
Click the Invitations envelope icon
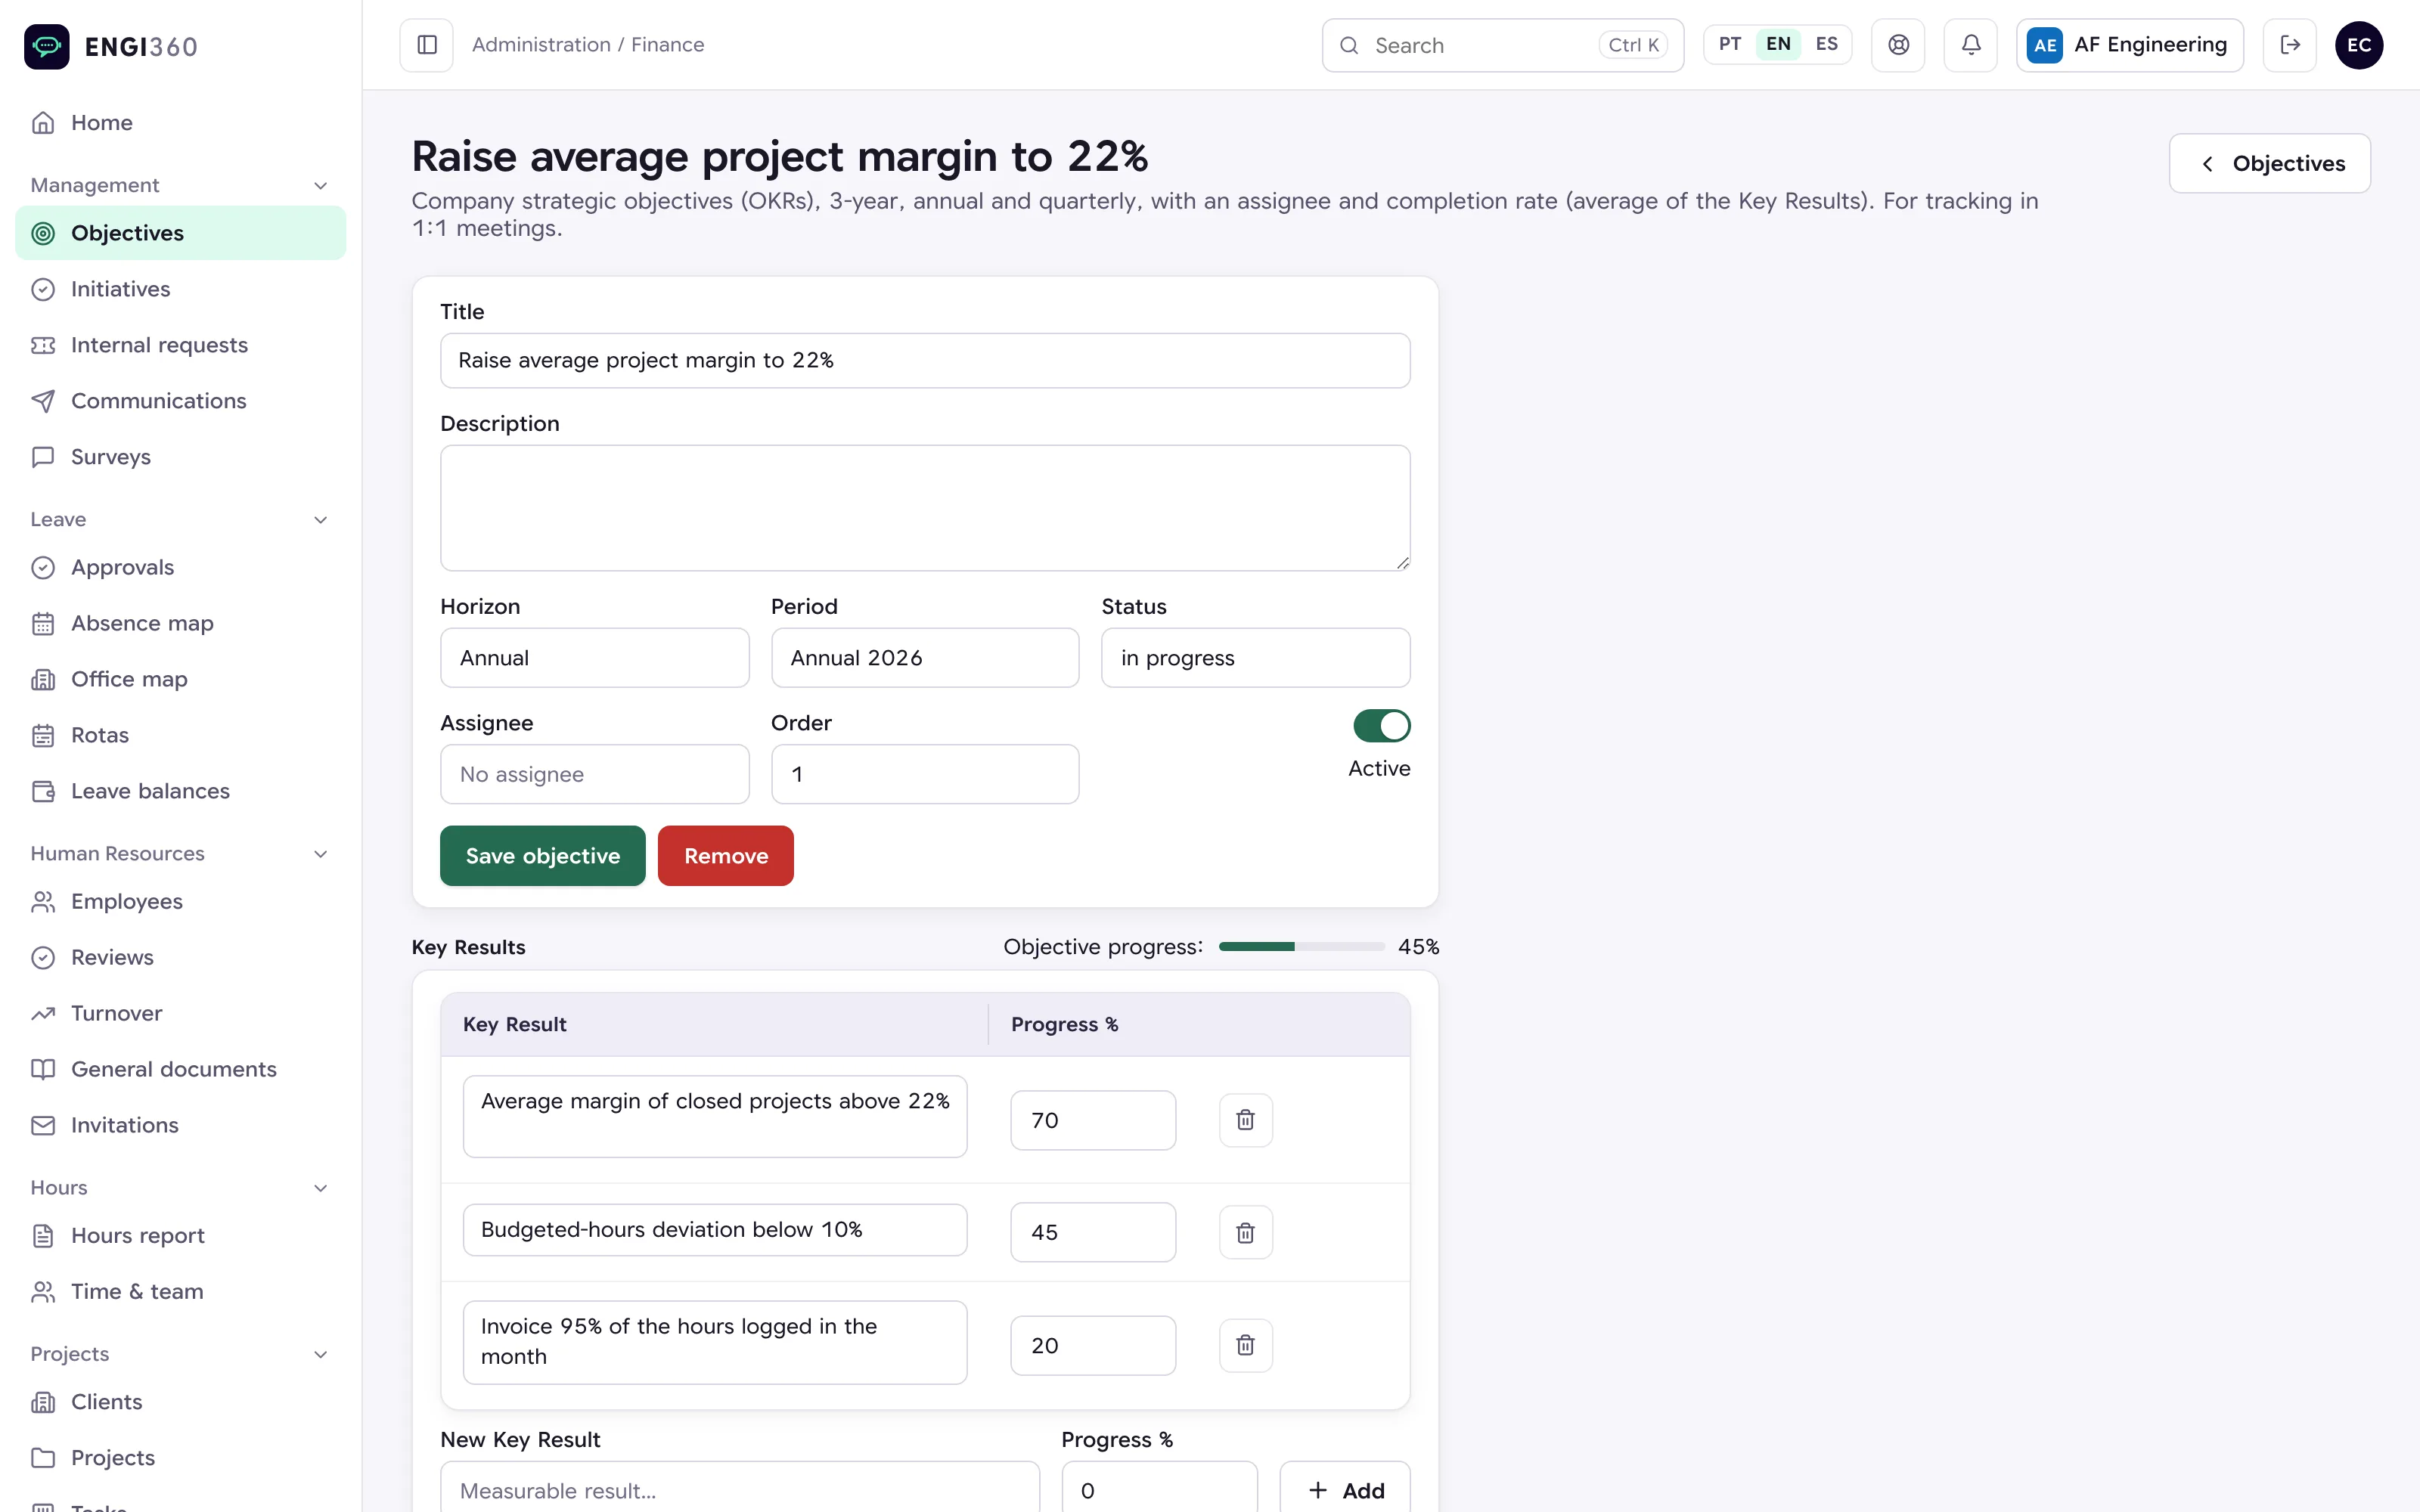(x=43, y=1125)
